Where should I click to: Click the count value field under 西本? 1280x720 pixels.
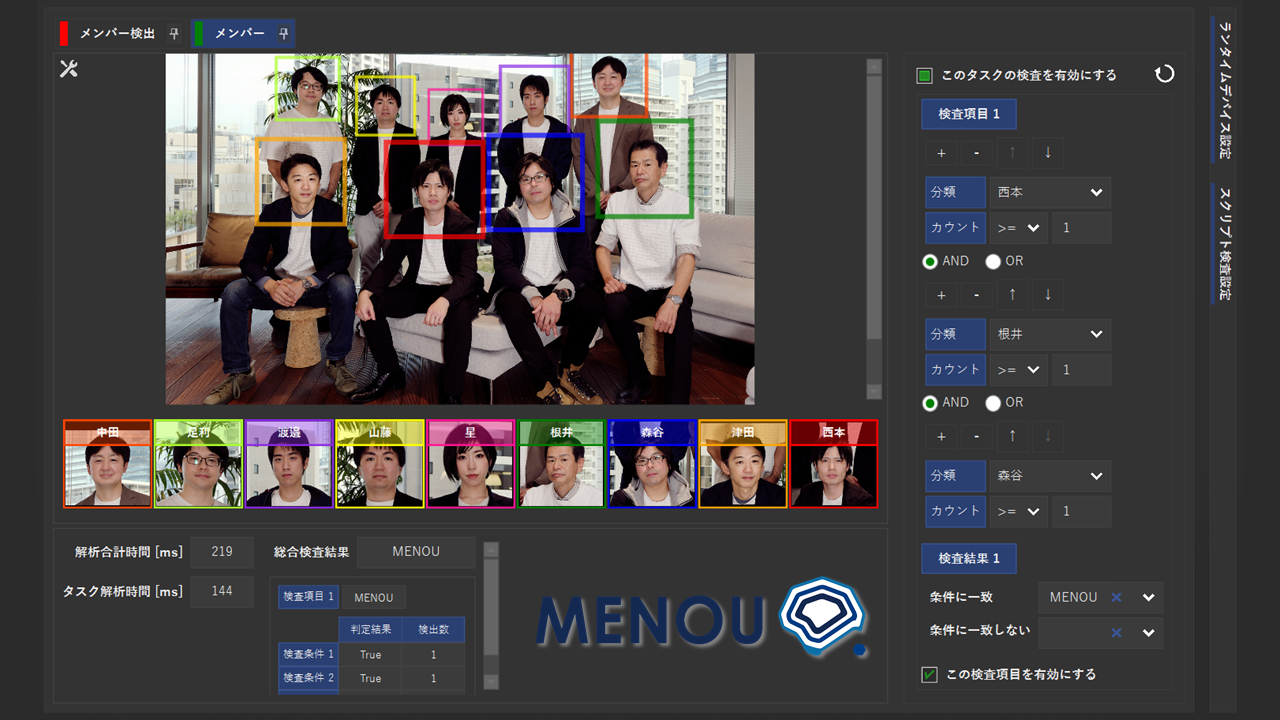(1081, 227)
